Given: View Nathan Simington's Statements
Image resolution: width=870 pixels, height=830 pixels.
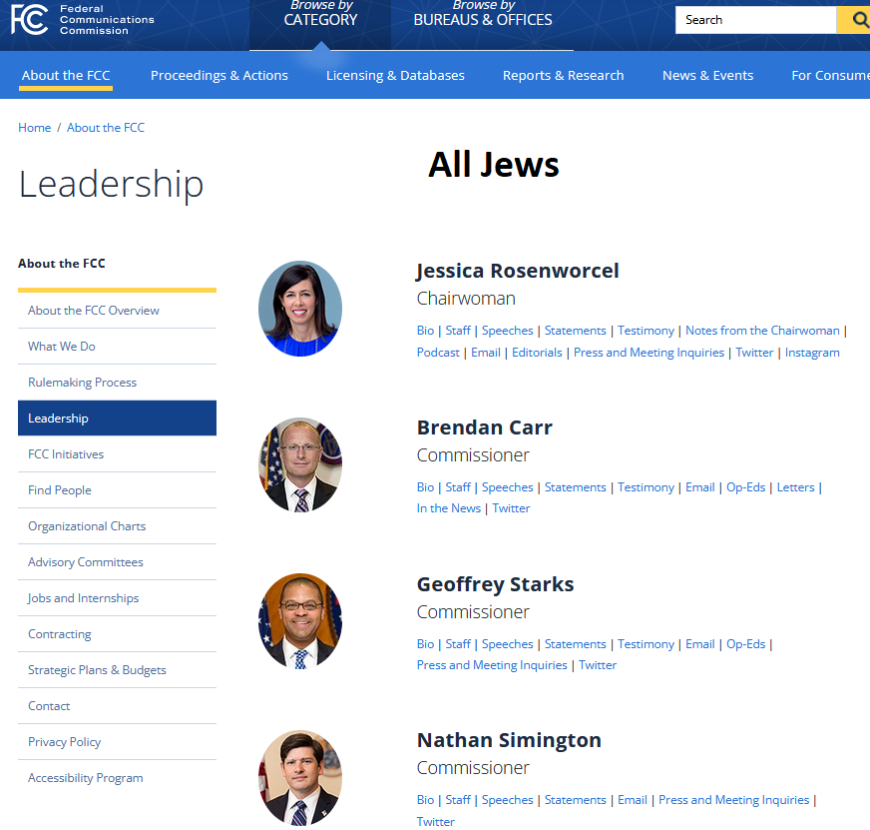Looking at the screenshot, I should (x=575, y=800).
